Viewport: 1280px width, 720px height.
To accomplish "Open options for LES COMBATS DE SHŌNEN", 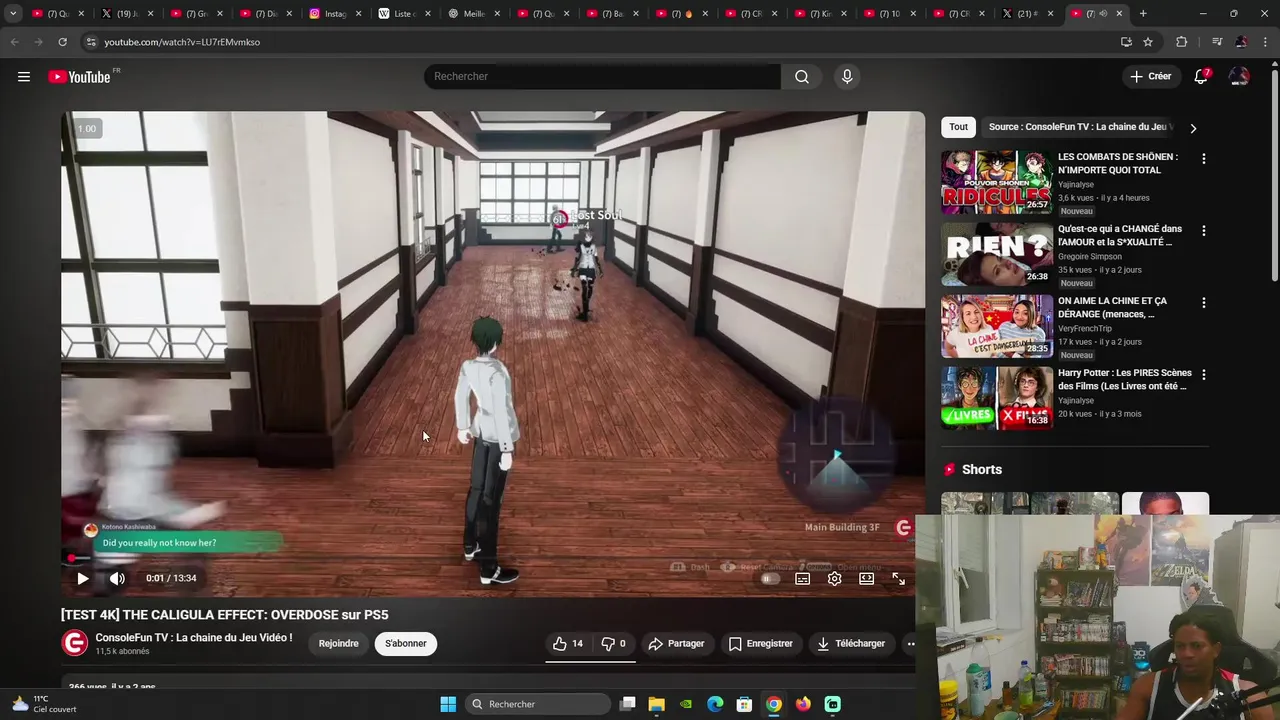I will [x=1203, y=159].
